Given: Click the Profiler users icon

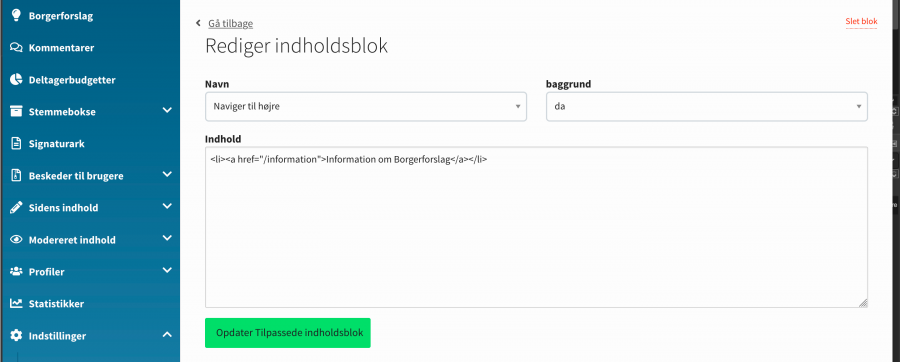Looking at the screenshot, I should click(x=16, y=271).
